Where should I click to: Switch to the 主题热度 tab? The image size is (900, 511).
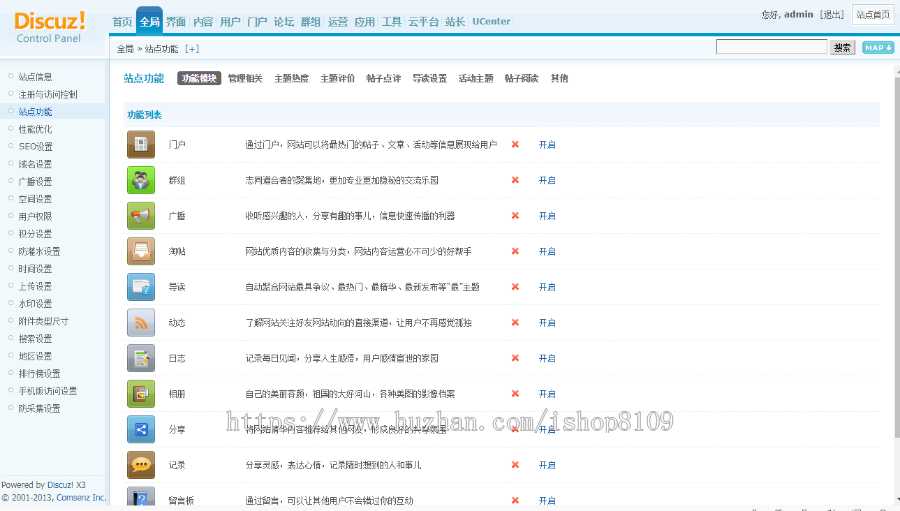(x=291, y=78)
